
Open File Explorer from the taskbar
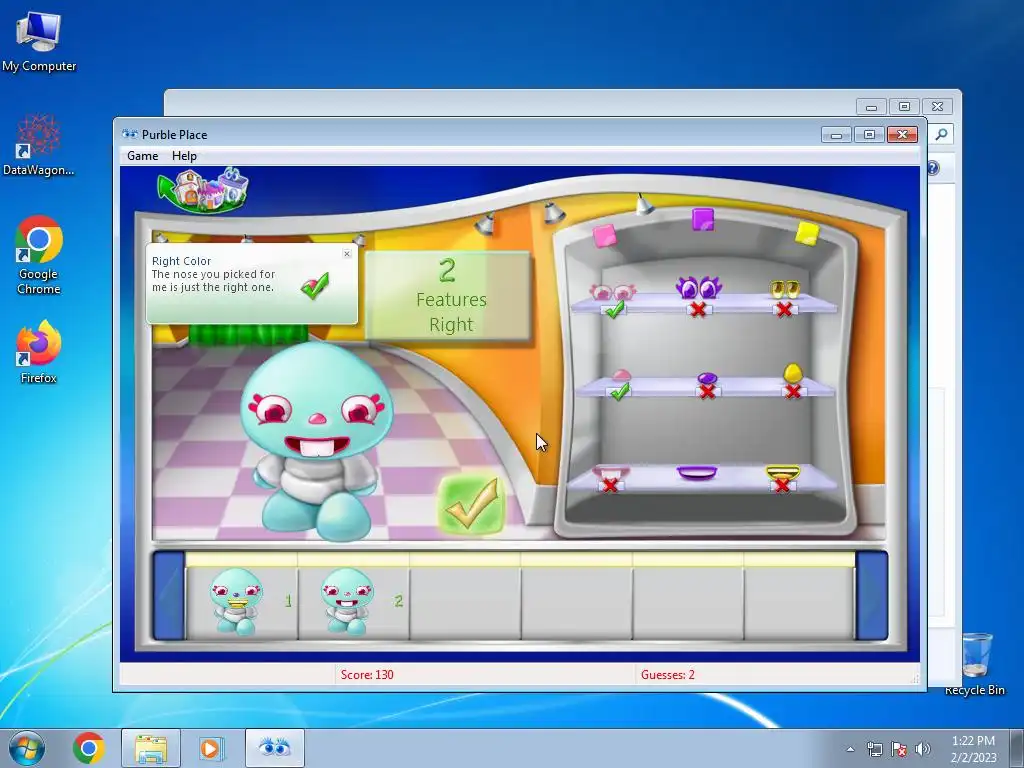(x=151, y=748)
